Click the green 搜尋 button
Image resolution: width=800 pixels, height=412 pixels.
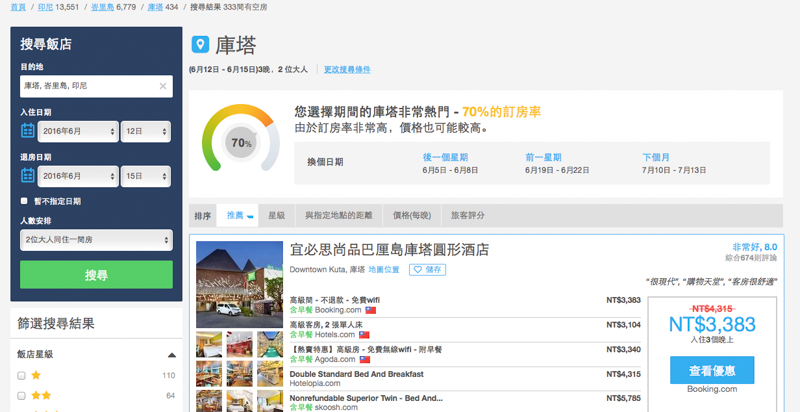pos(96,275)
